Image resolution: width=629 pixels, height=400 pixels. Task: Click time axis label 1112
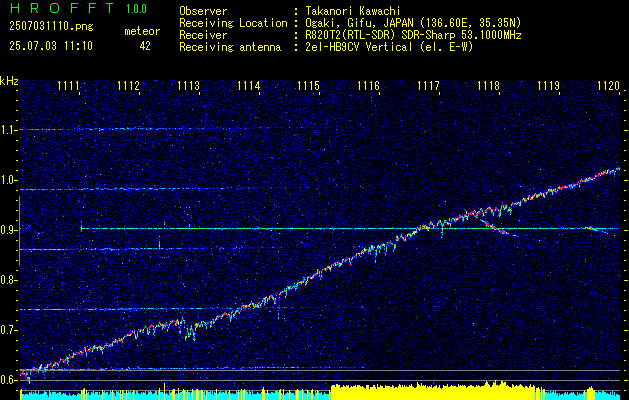coord(129,85)
